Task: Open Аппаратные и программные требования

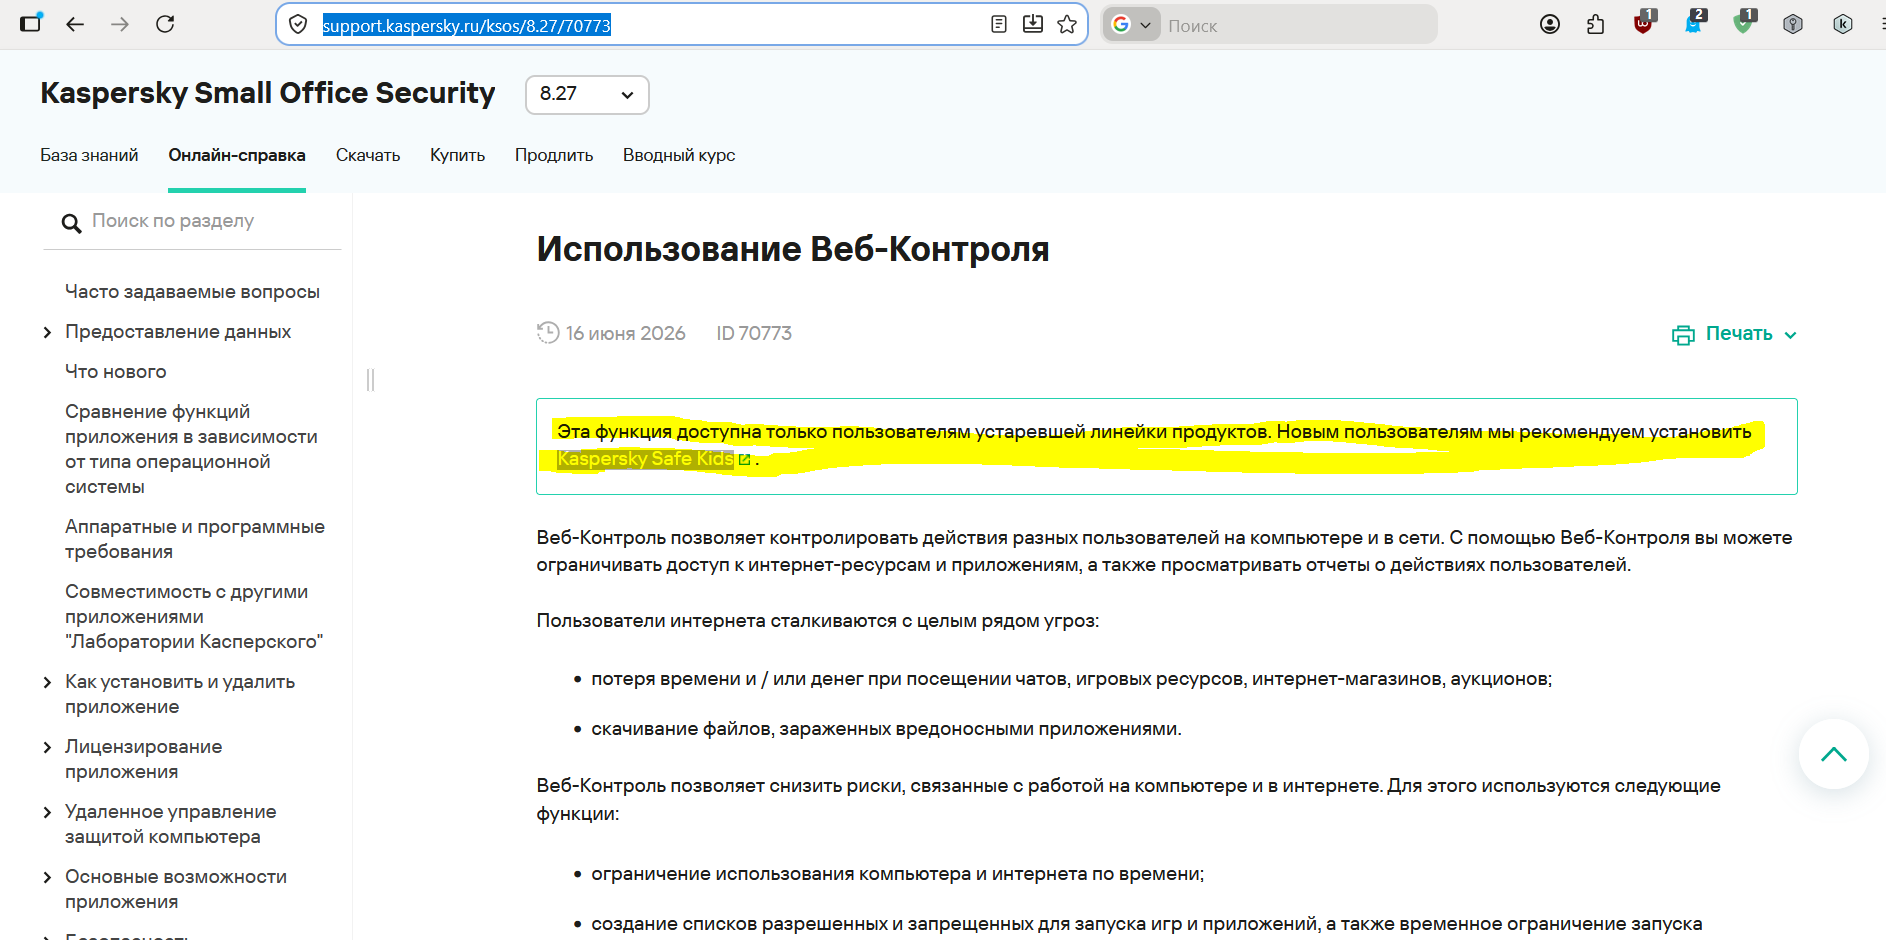Action: (195, 539)
